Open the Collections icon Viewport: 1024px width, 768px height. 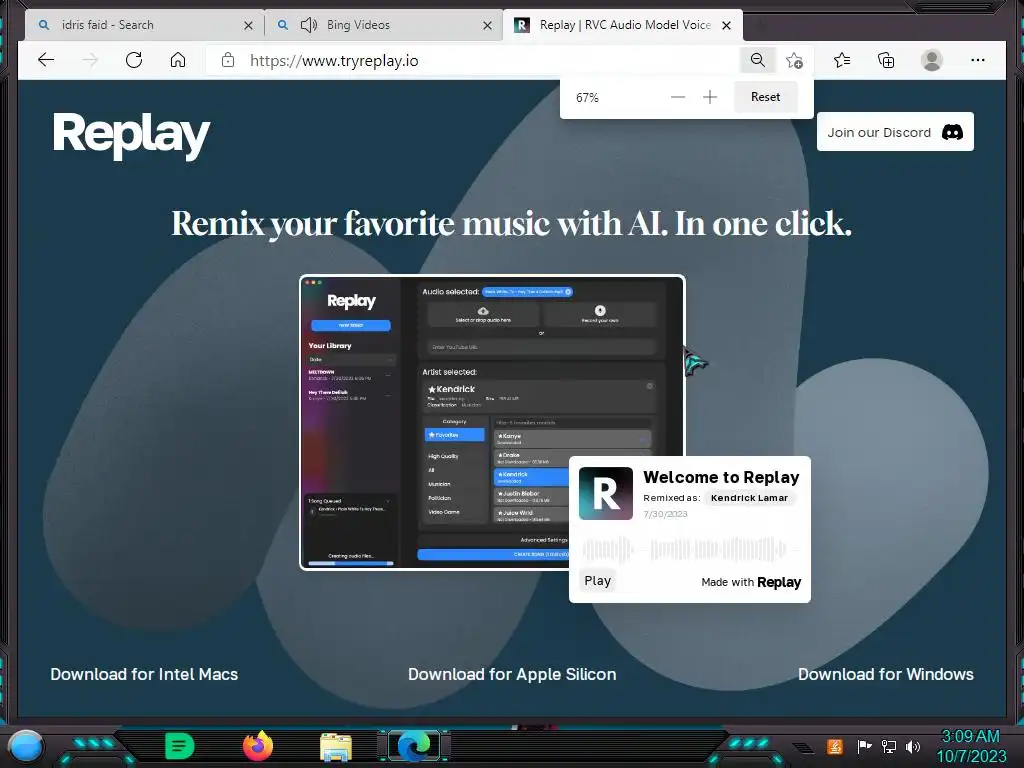tap(886, 60)
